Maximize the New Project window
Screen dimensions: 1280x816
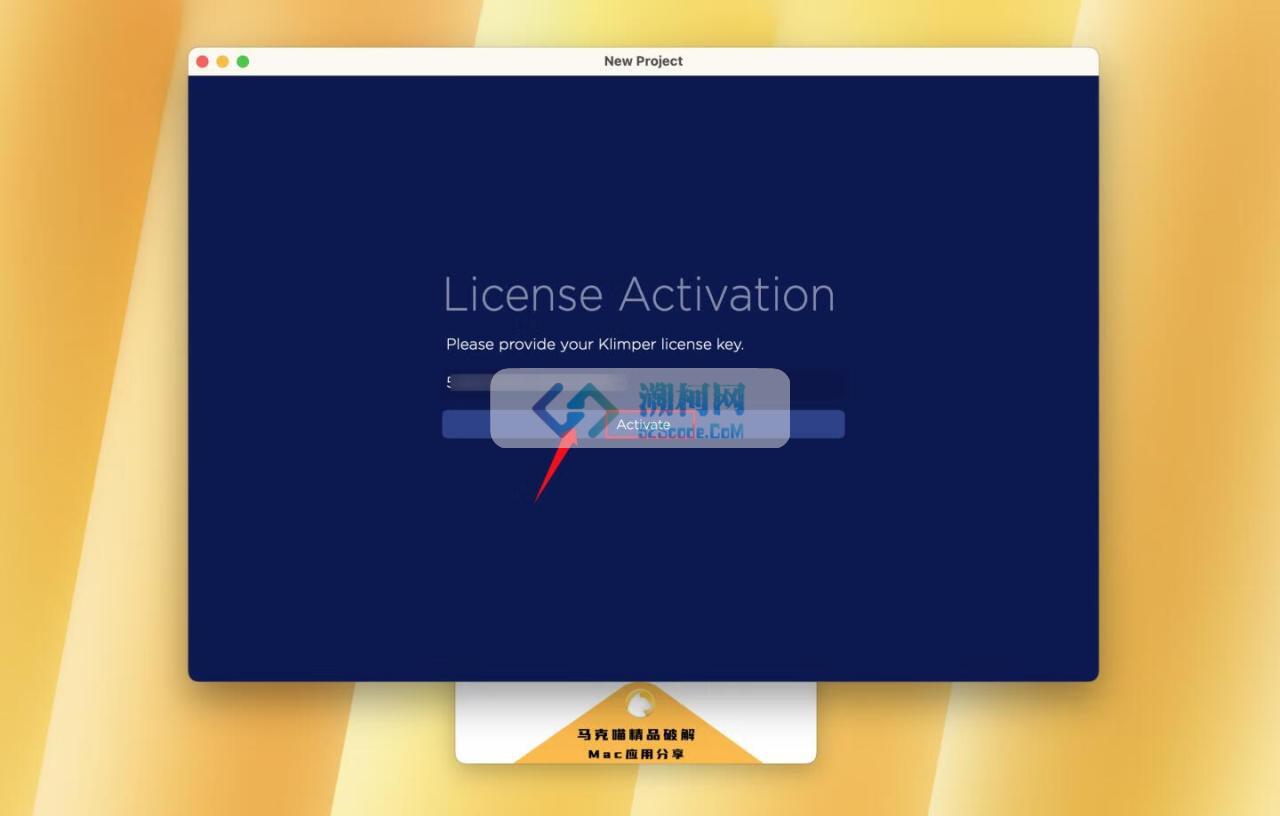tap(243, 61)
